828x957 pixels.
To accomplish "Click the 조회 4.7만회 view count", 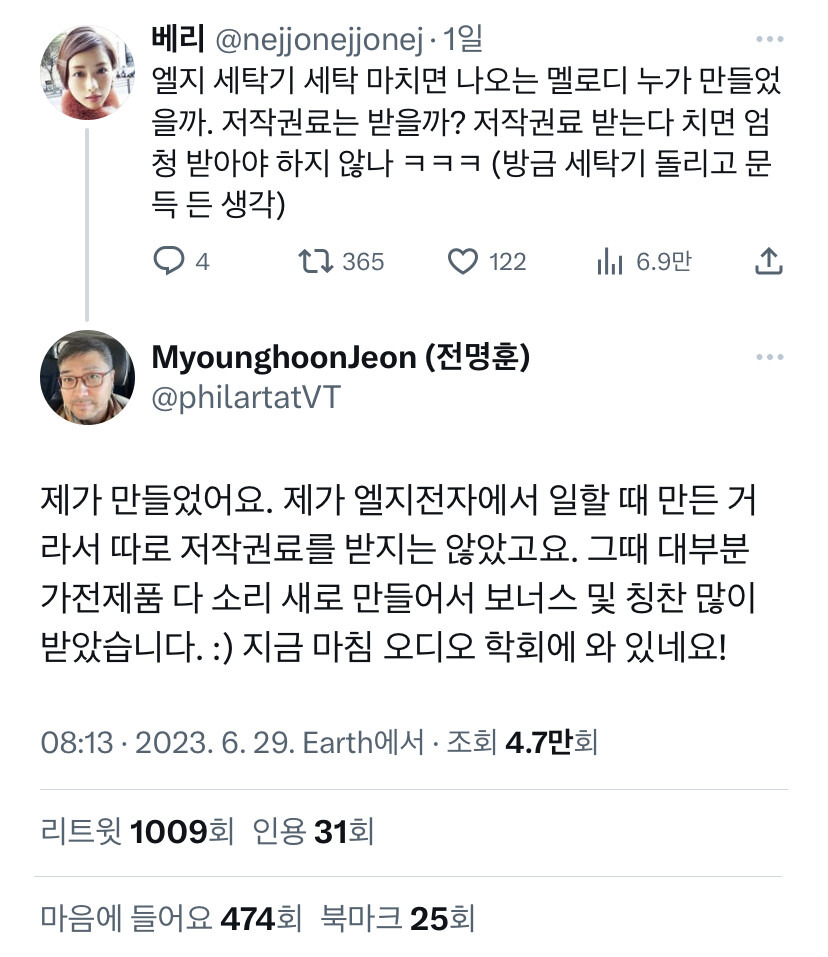I will 522,743.
